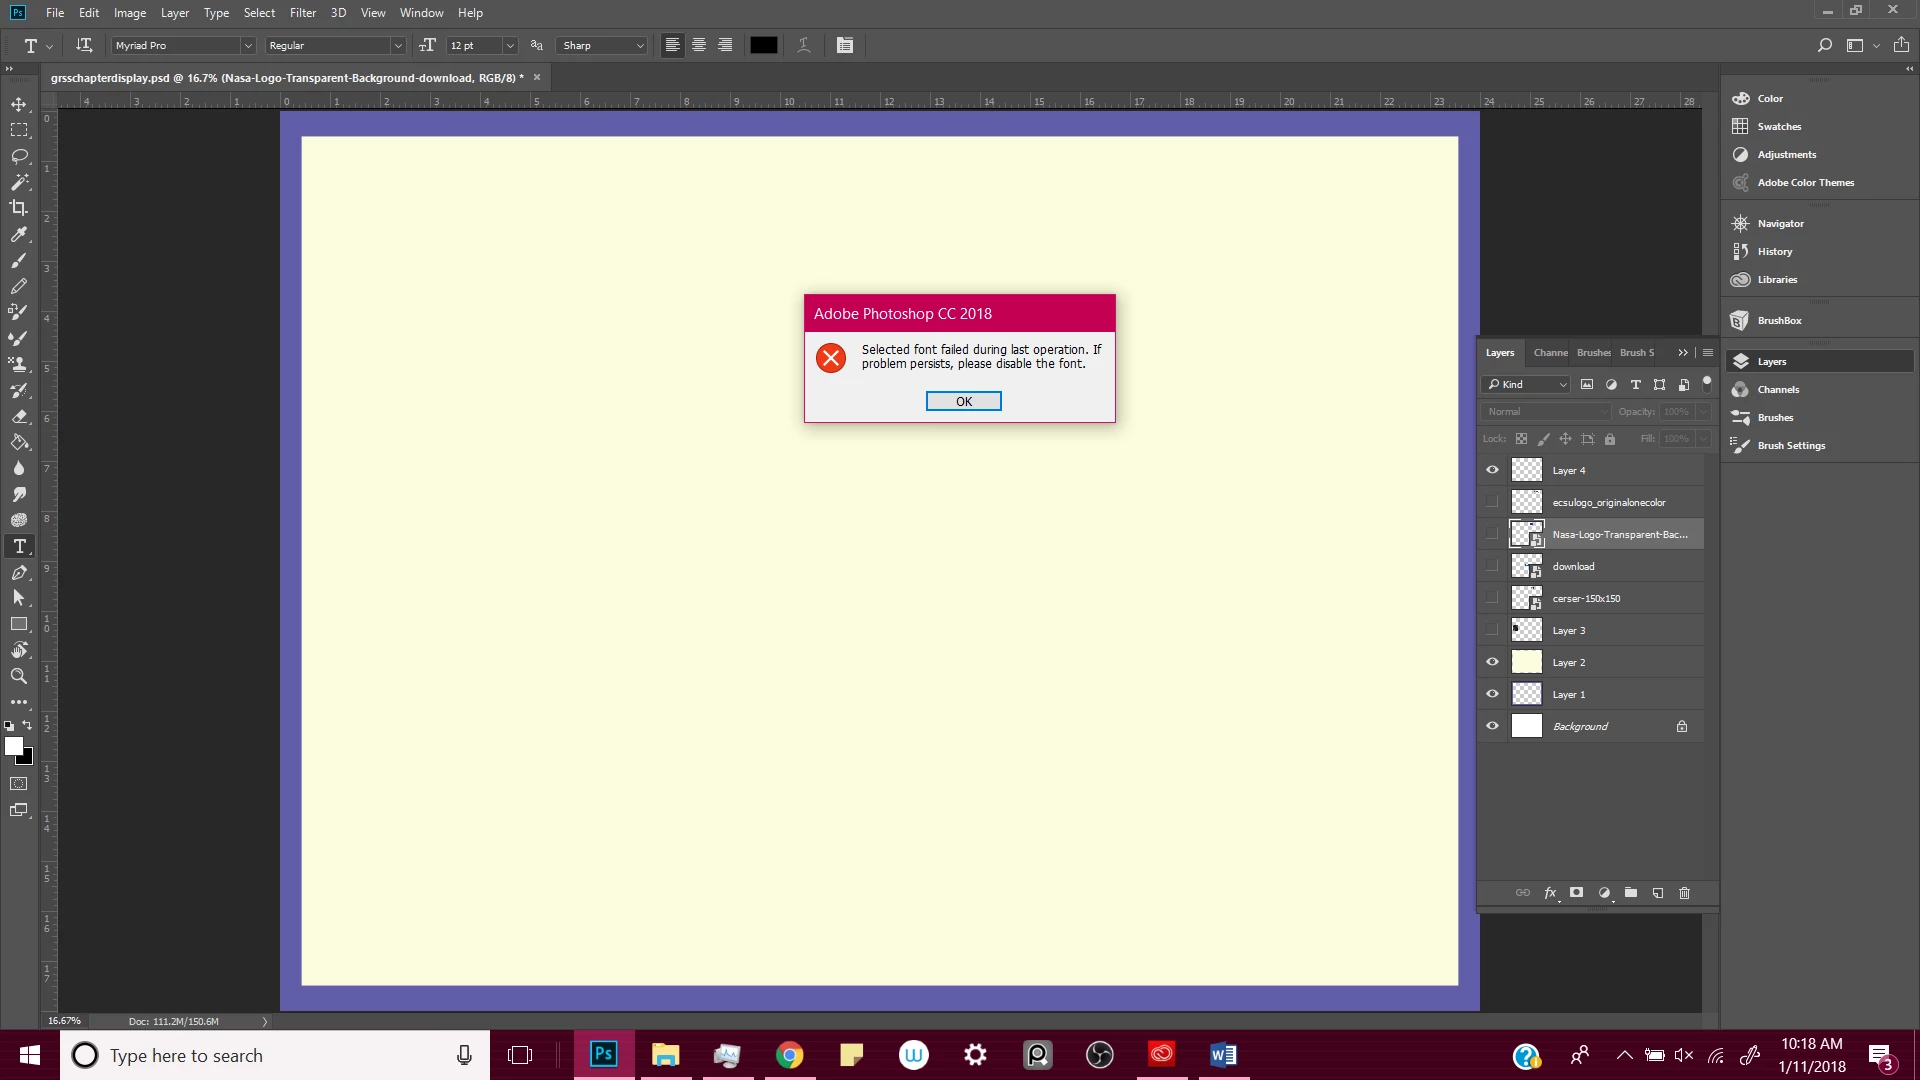
Task: Click the black text color swatch
Action: point(763,45)
